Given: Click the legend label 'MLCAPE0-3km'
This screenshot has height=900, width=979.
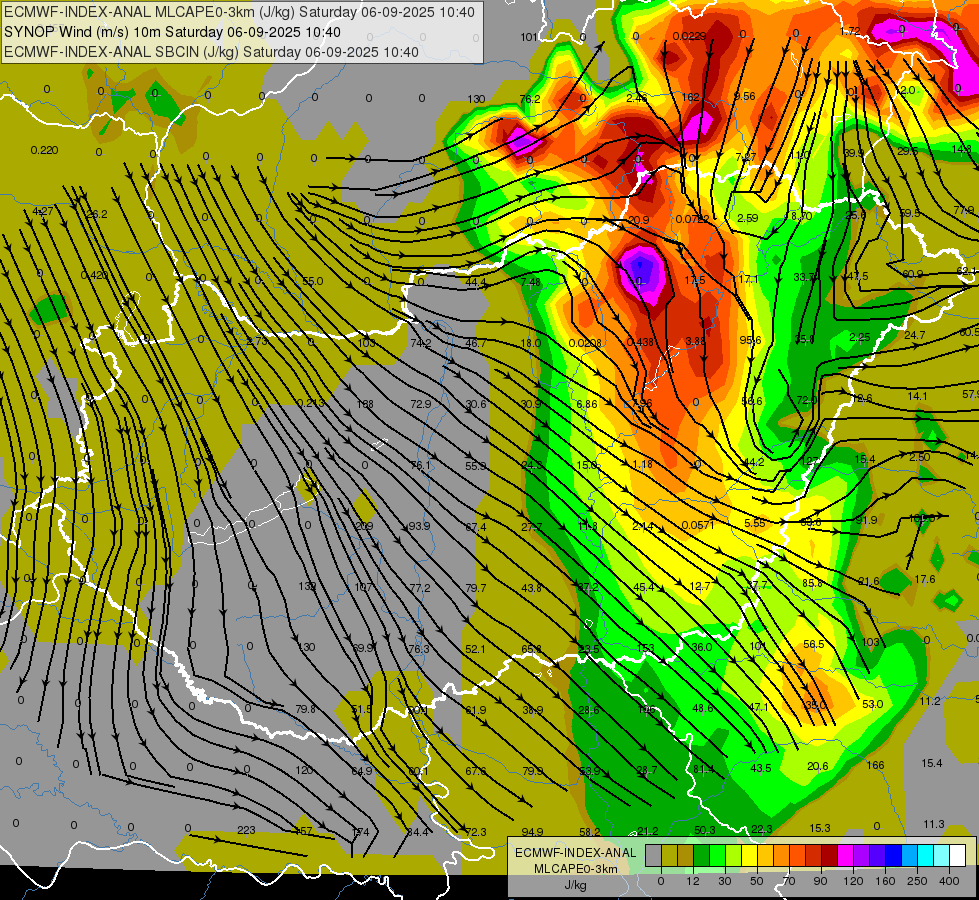Looking at the screenshot, I should pyautogui.click(x=576, y=868).
